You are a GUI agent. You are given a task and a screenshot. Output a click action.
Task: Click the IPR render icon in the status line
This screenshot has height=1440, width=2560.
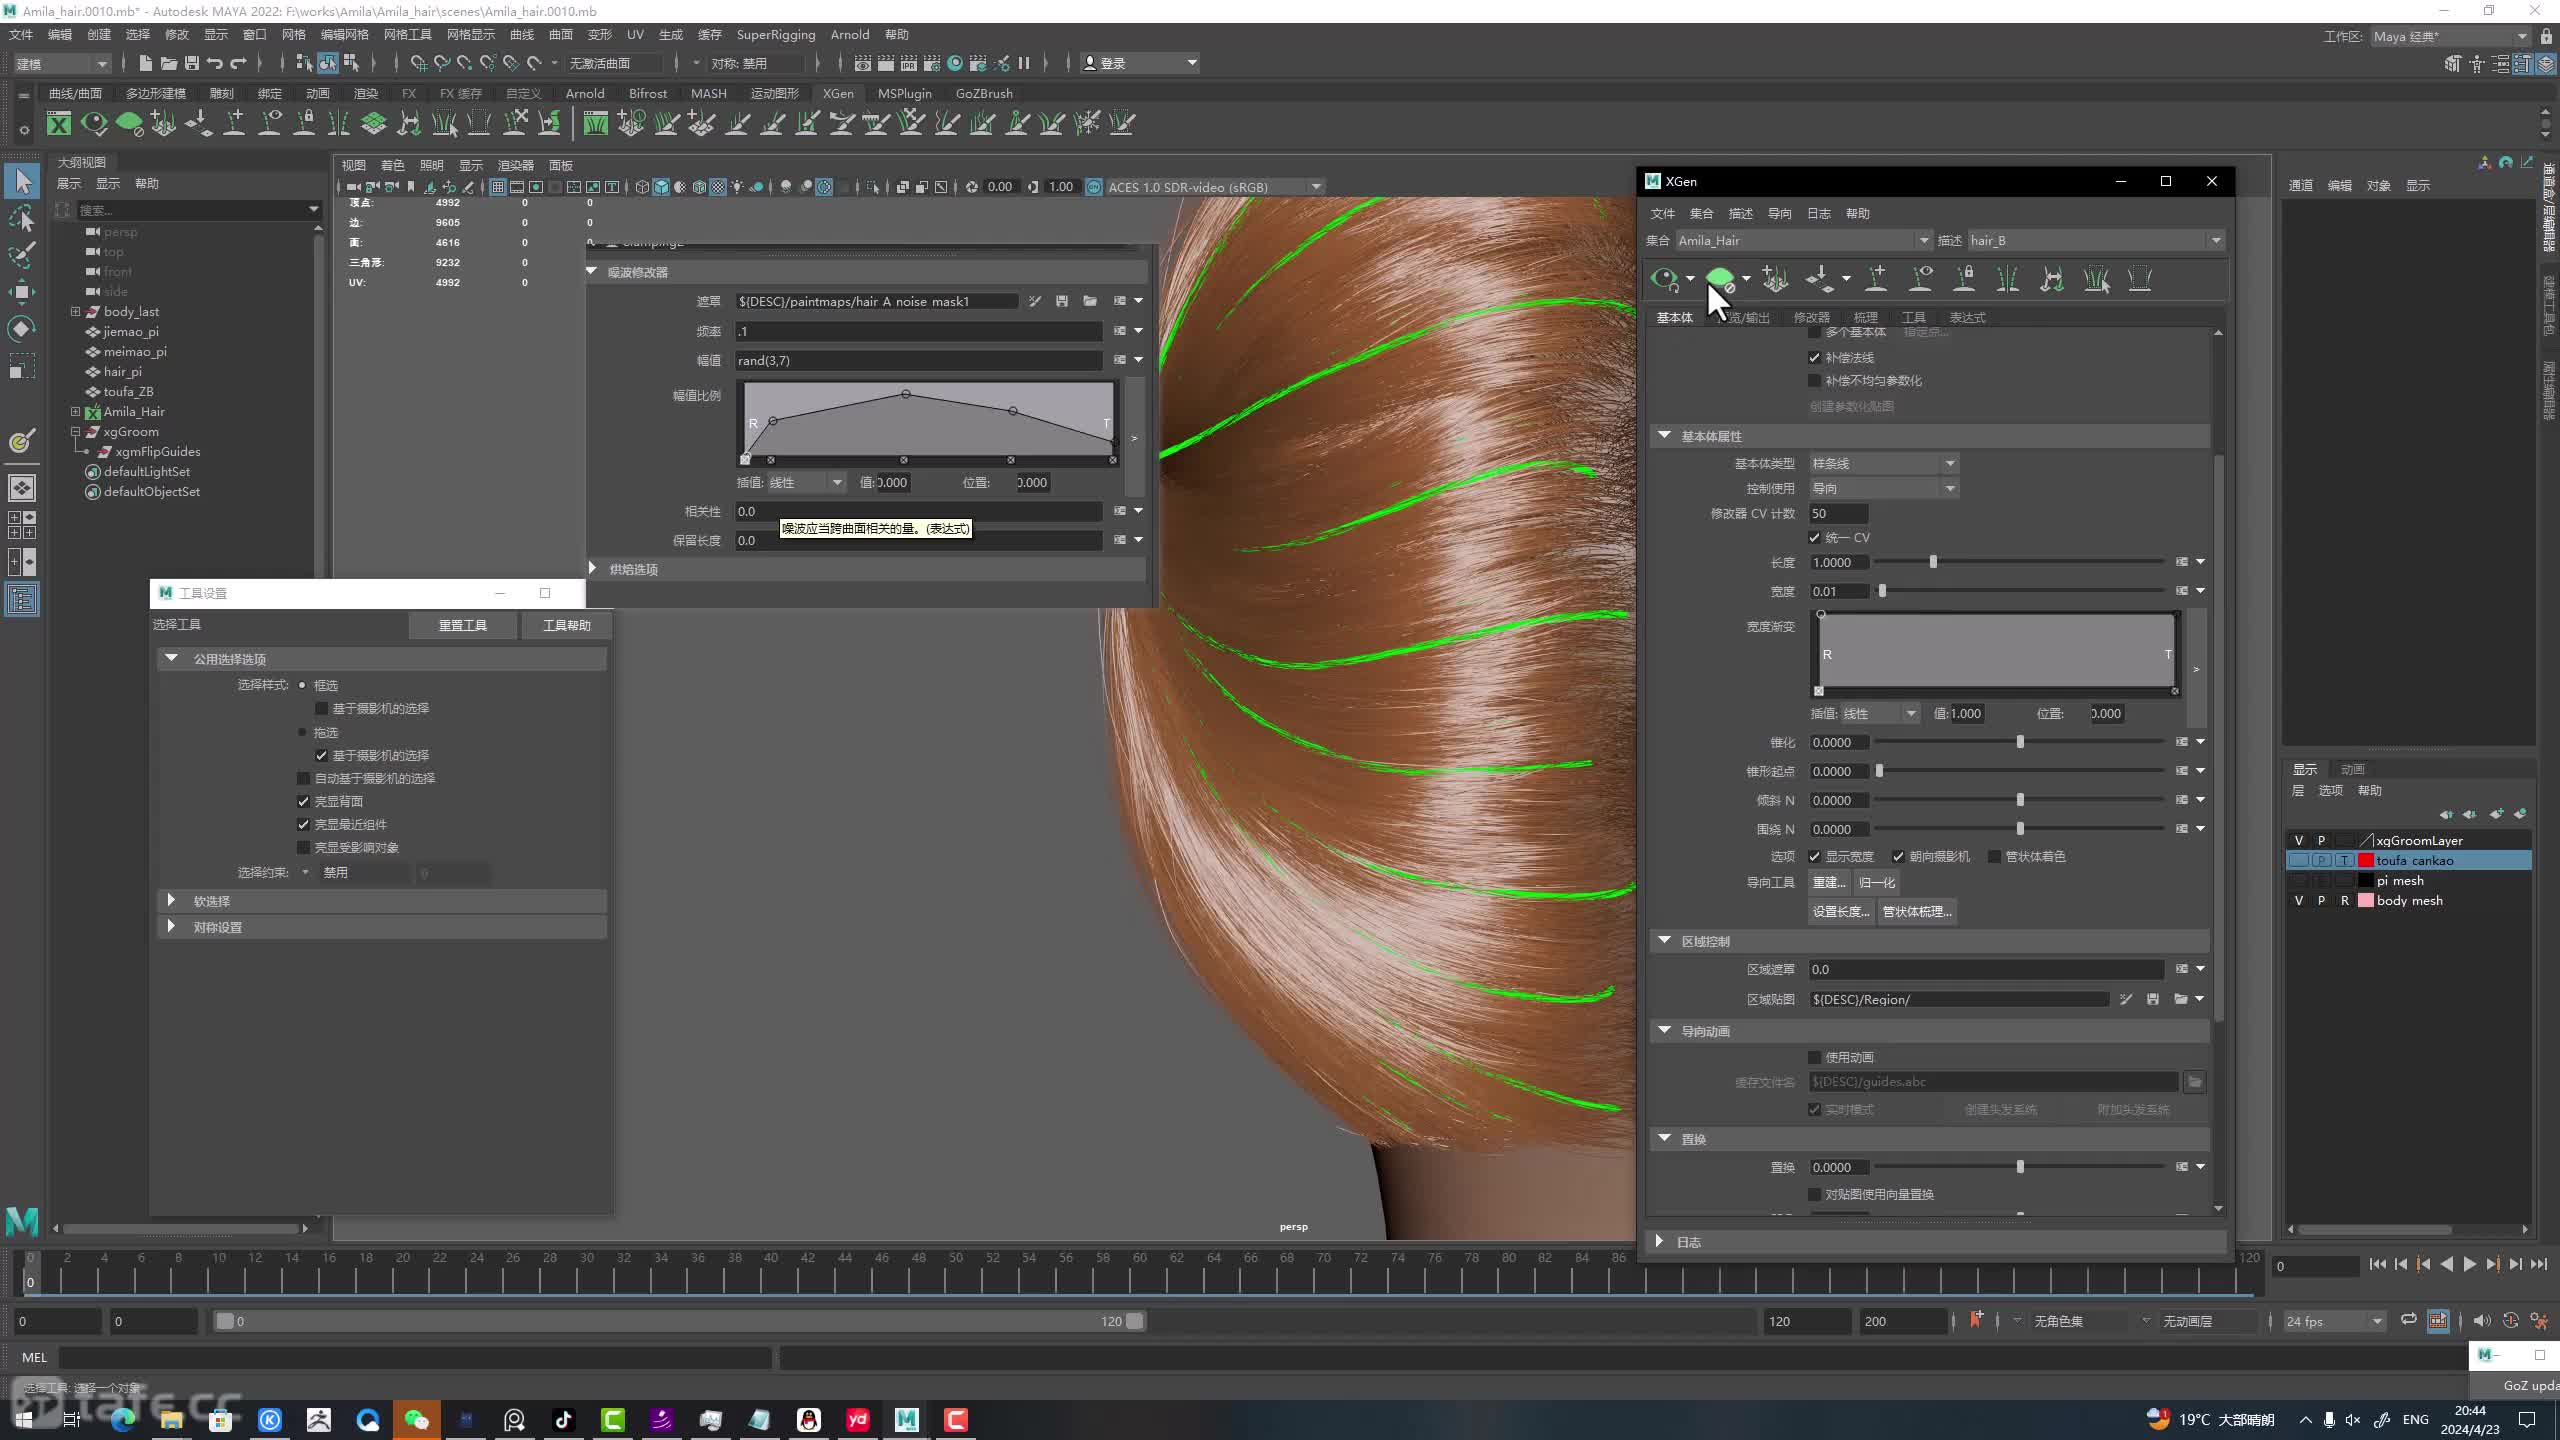click(x=908, y=63)
